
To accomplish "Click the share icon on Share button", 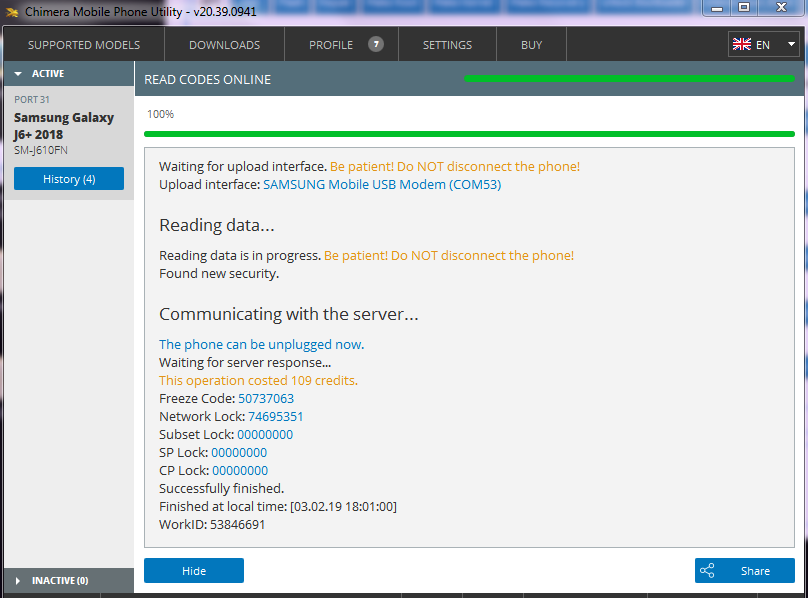I will 707,571.
